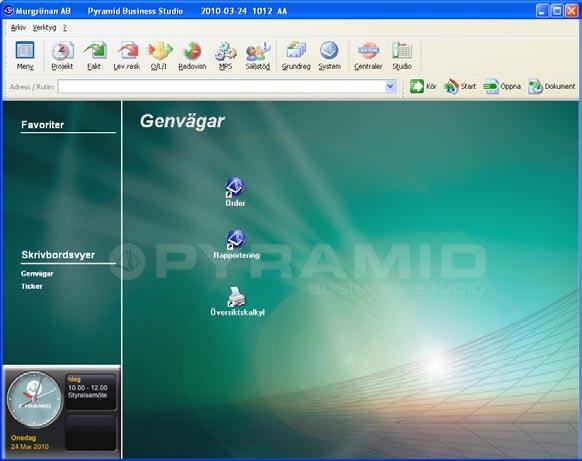Click the Kör button

(x=423, y=86)
